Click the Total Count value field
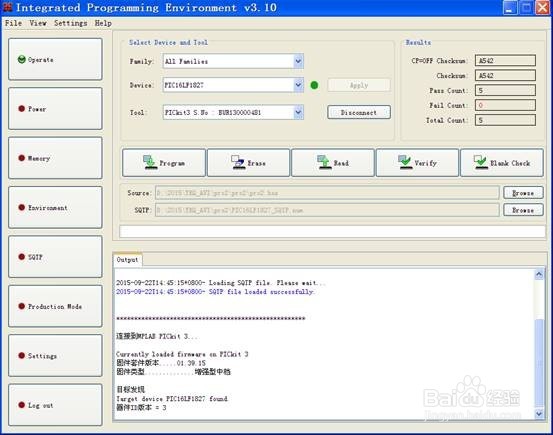553x435 pixels. pyautogui.click(x=505, y=120)
